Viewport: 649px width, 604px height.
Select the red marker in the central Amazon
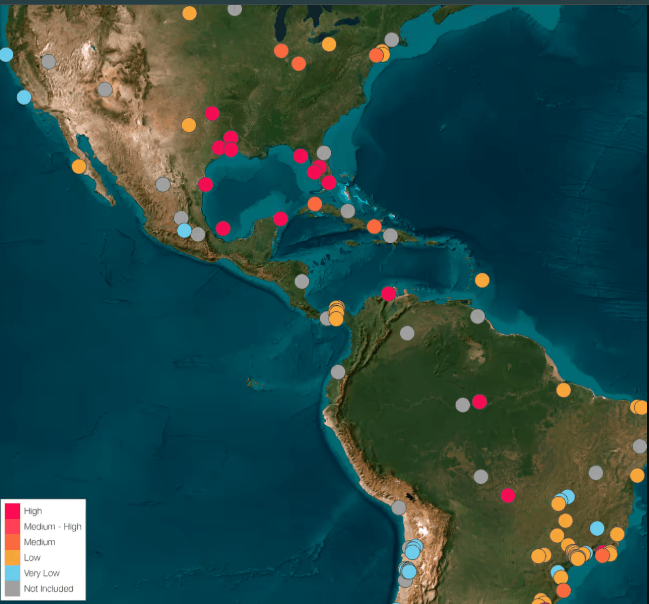[x=479, y=402]
